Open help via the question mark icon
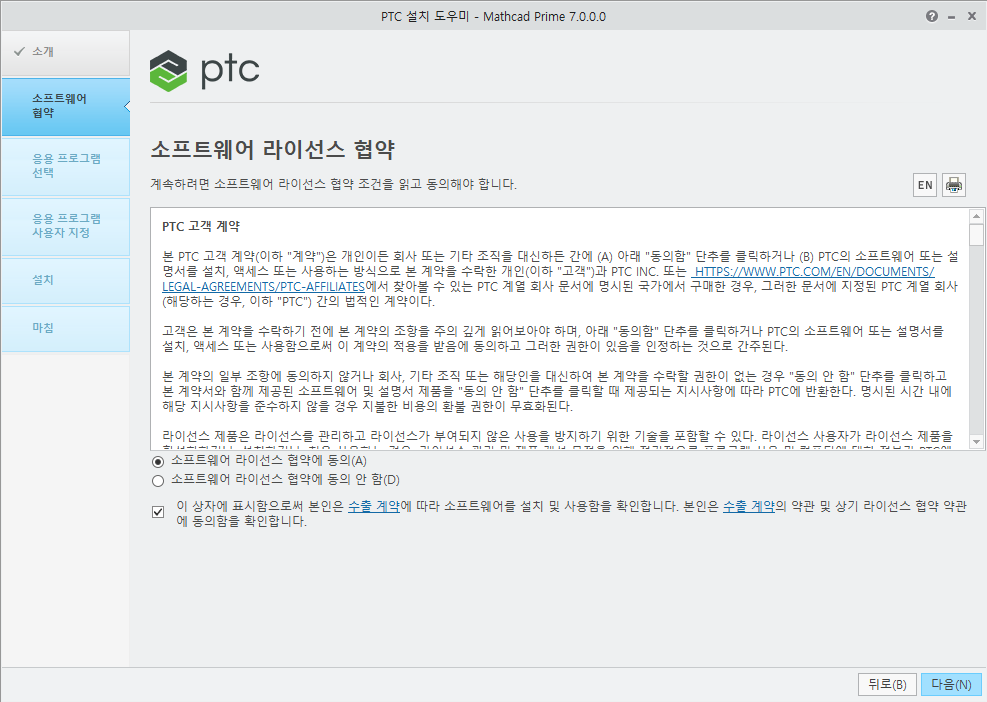The width and height of the screenshot is (987, 702). (932, 16)
